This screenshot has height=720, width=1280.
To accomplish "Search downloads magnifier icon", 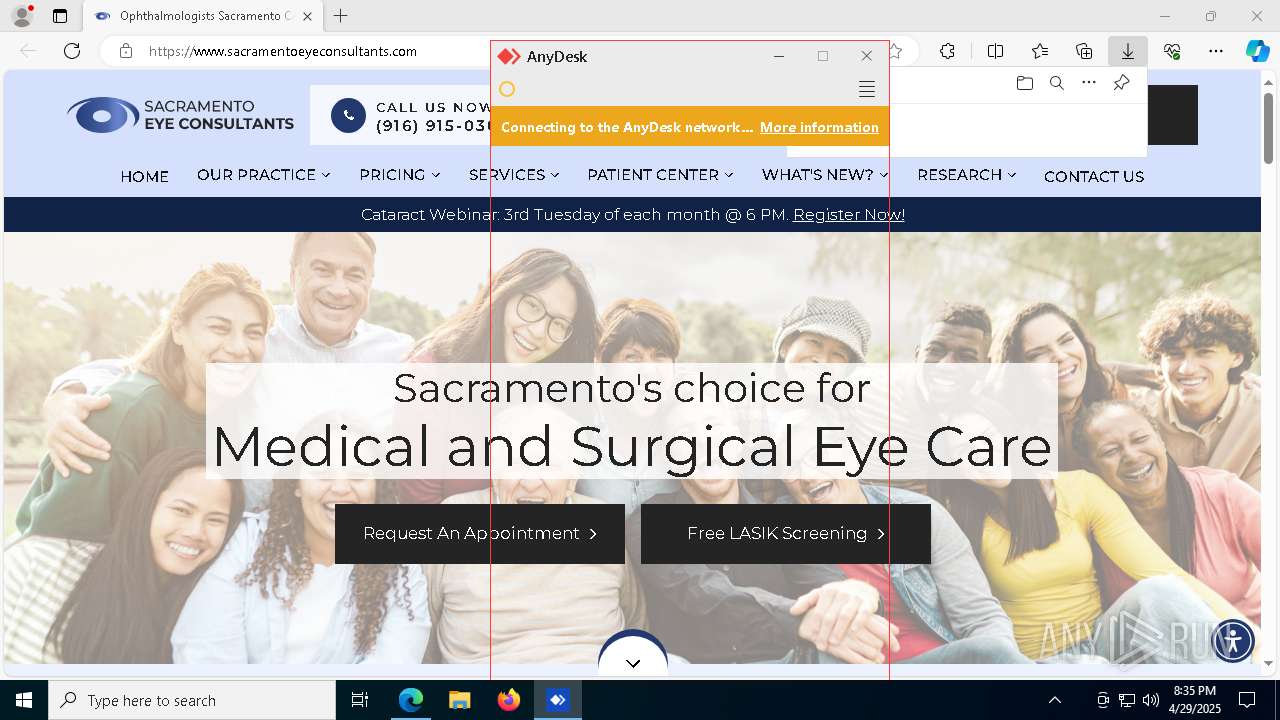I will click(1056, 83).
